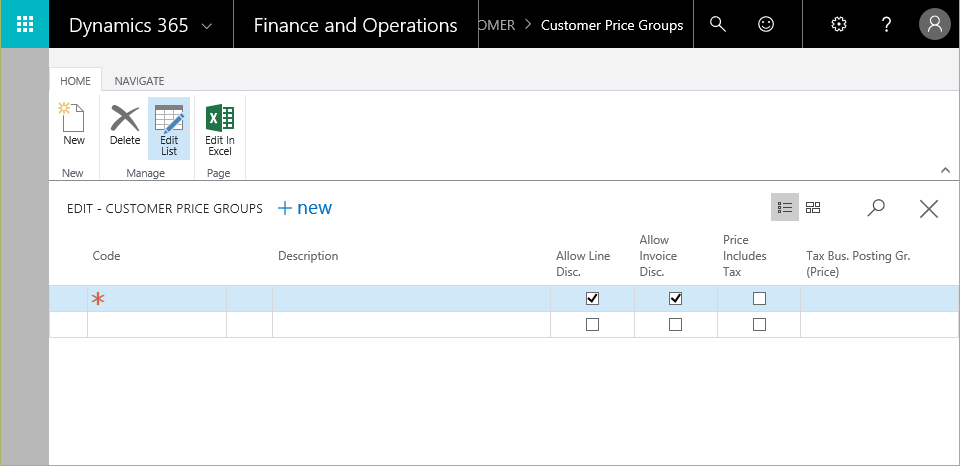The image size is (960, 466).
Task: Click the Price Includes Tax column header
Action: pos(744,256)
